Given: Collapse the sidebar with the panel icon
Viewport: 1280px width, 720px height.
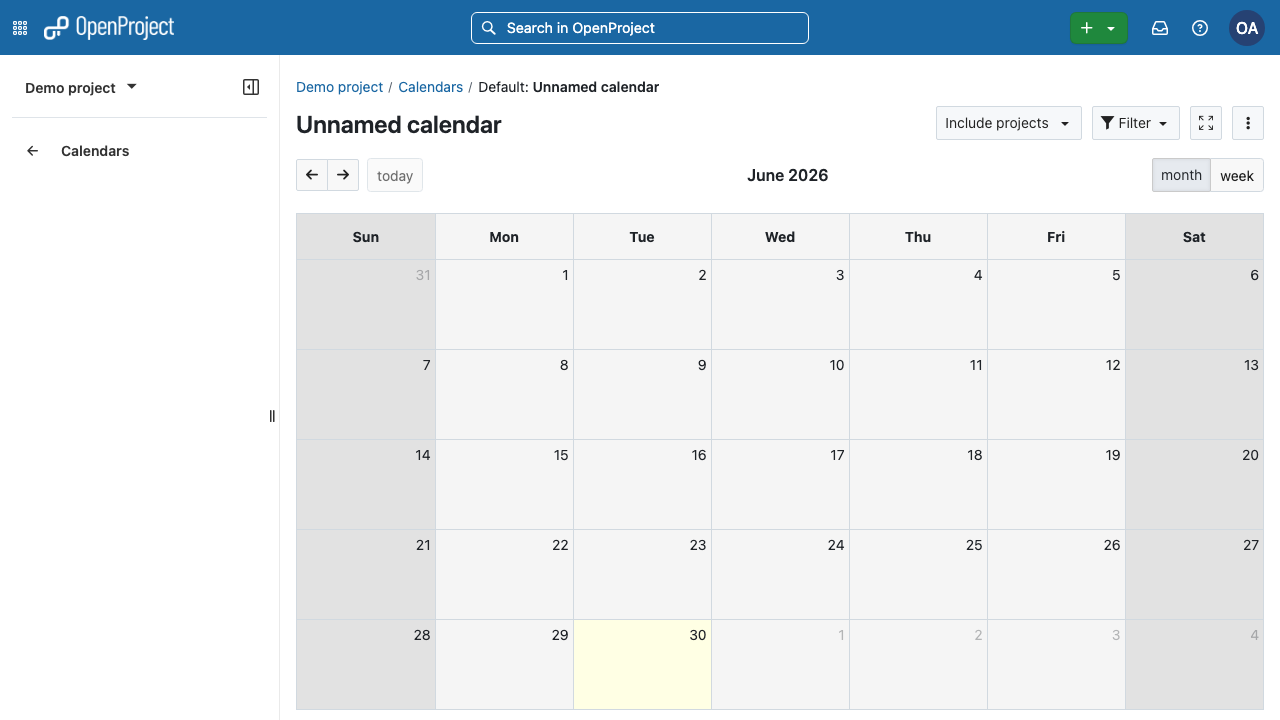Looking at the screenshot, I should click(251, 87).
